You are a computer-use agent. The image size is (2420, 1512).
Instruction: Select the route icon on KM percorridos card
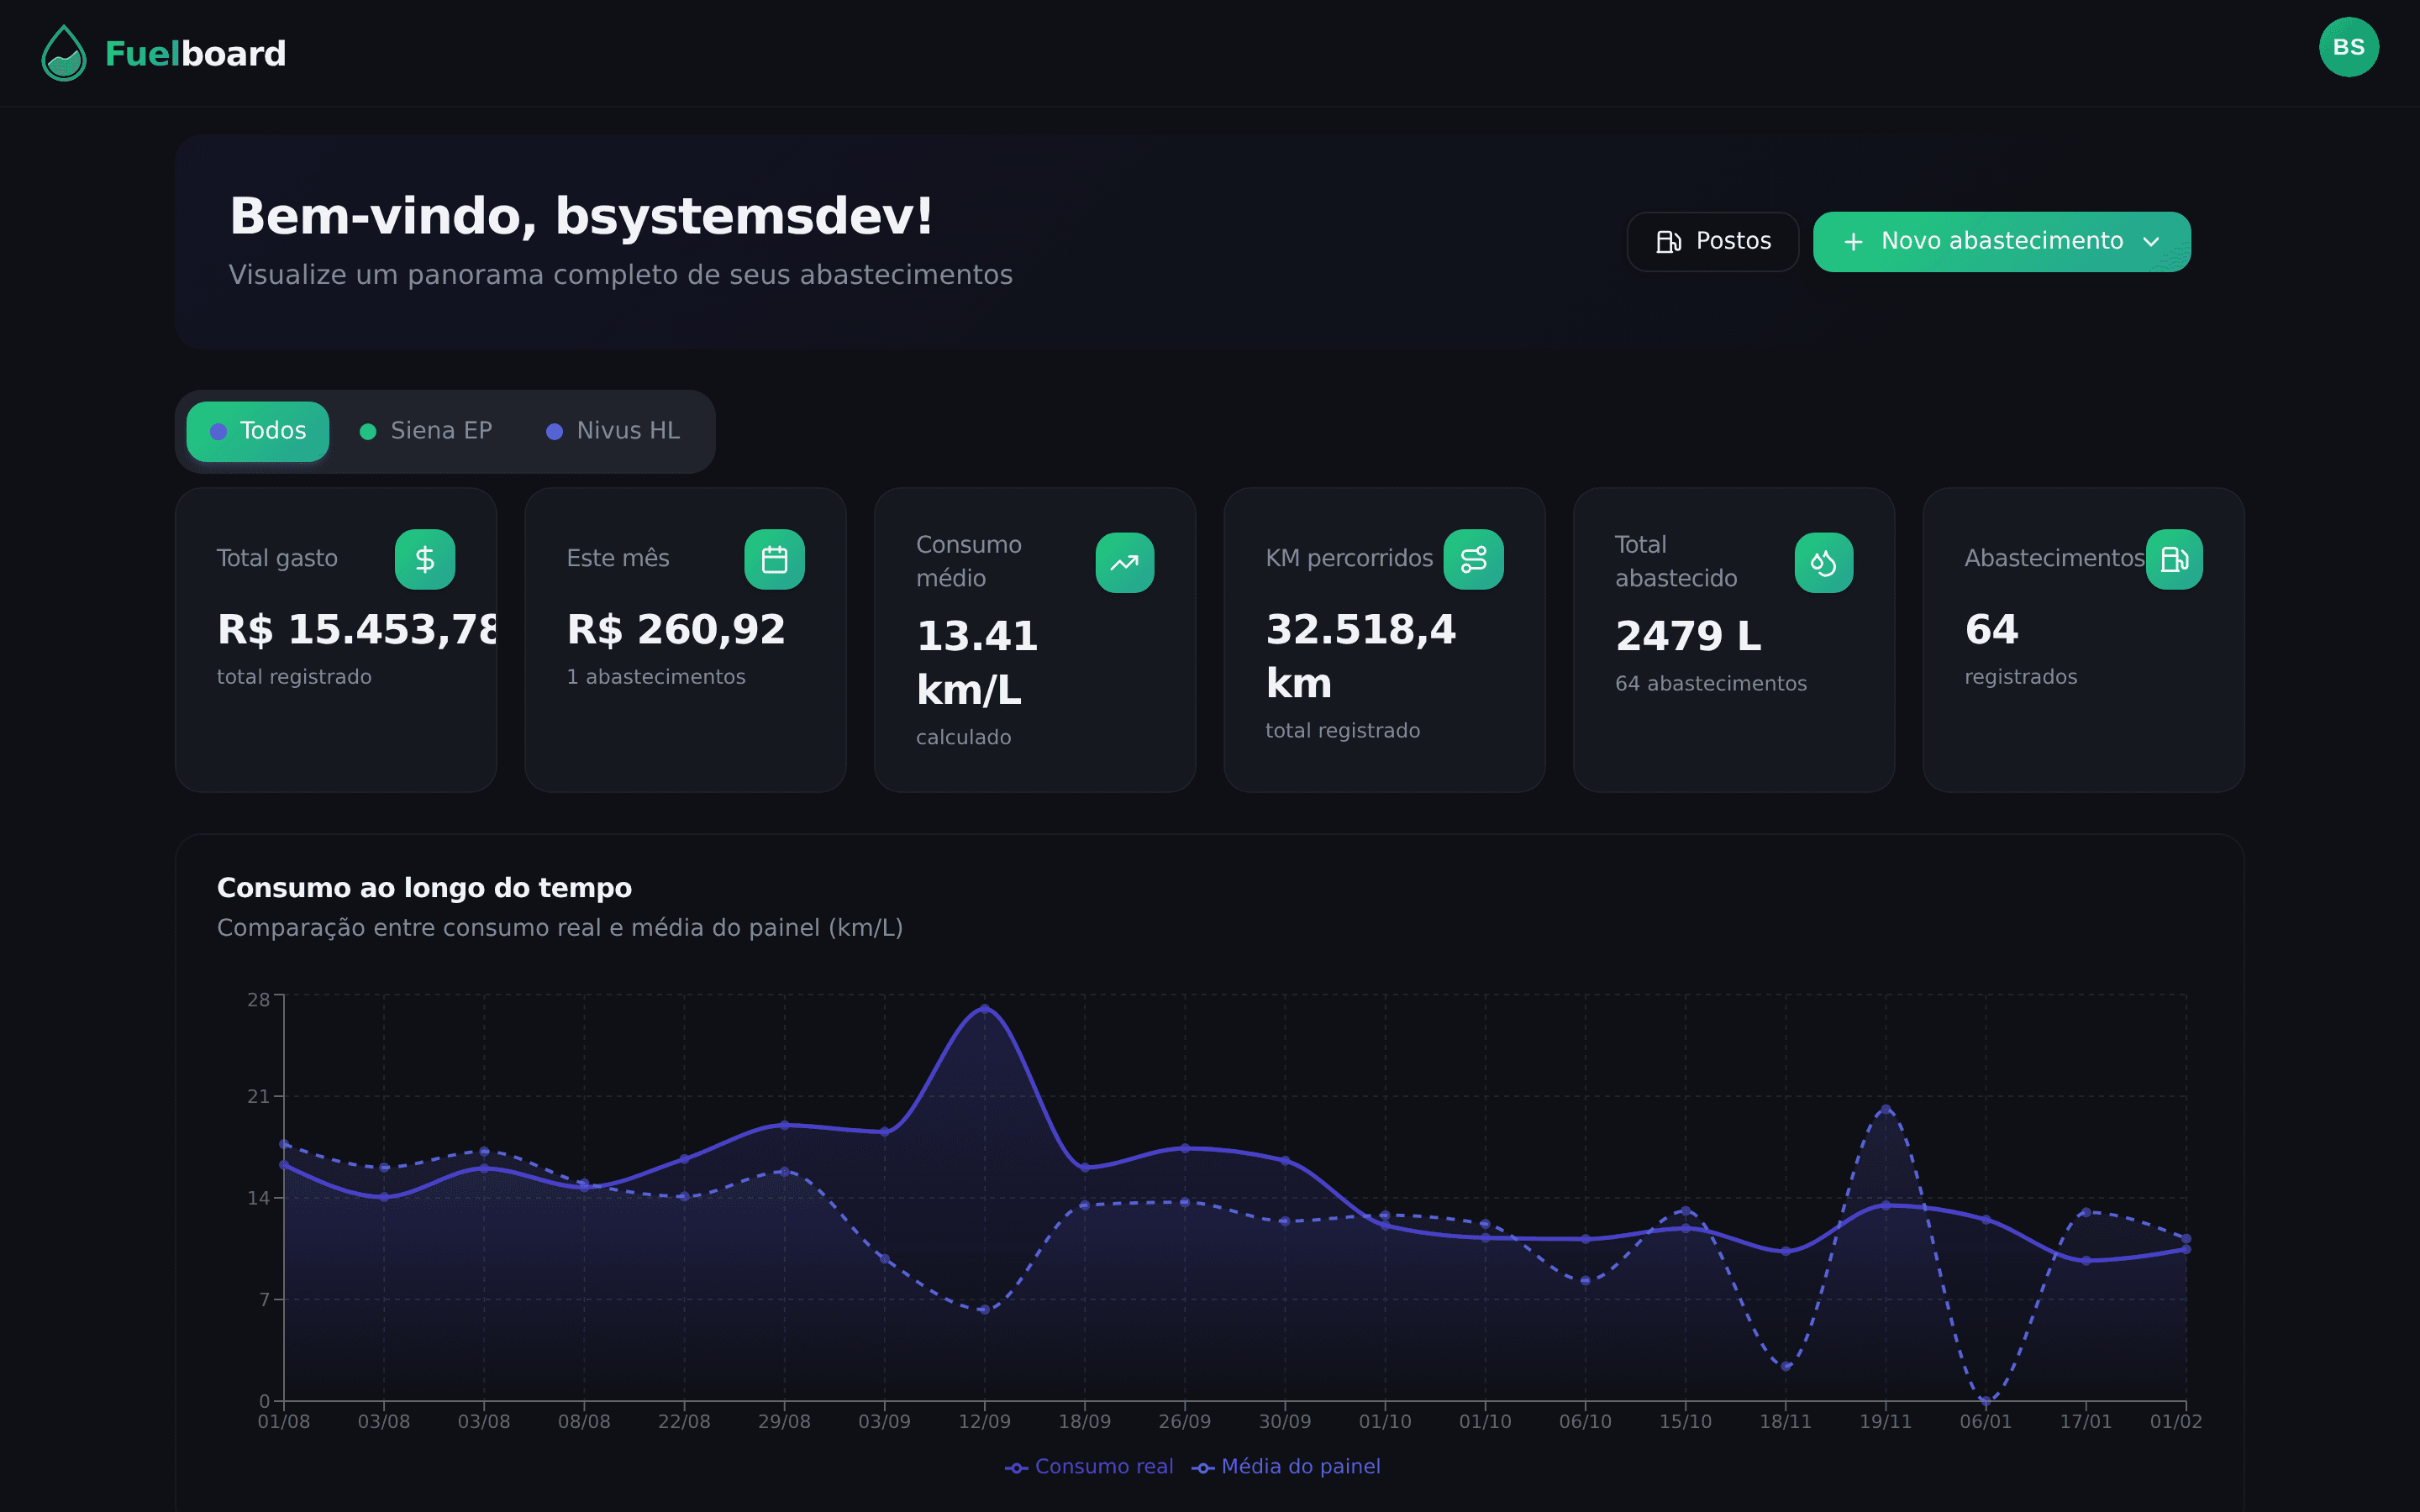point(1474,558)
